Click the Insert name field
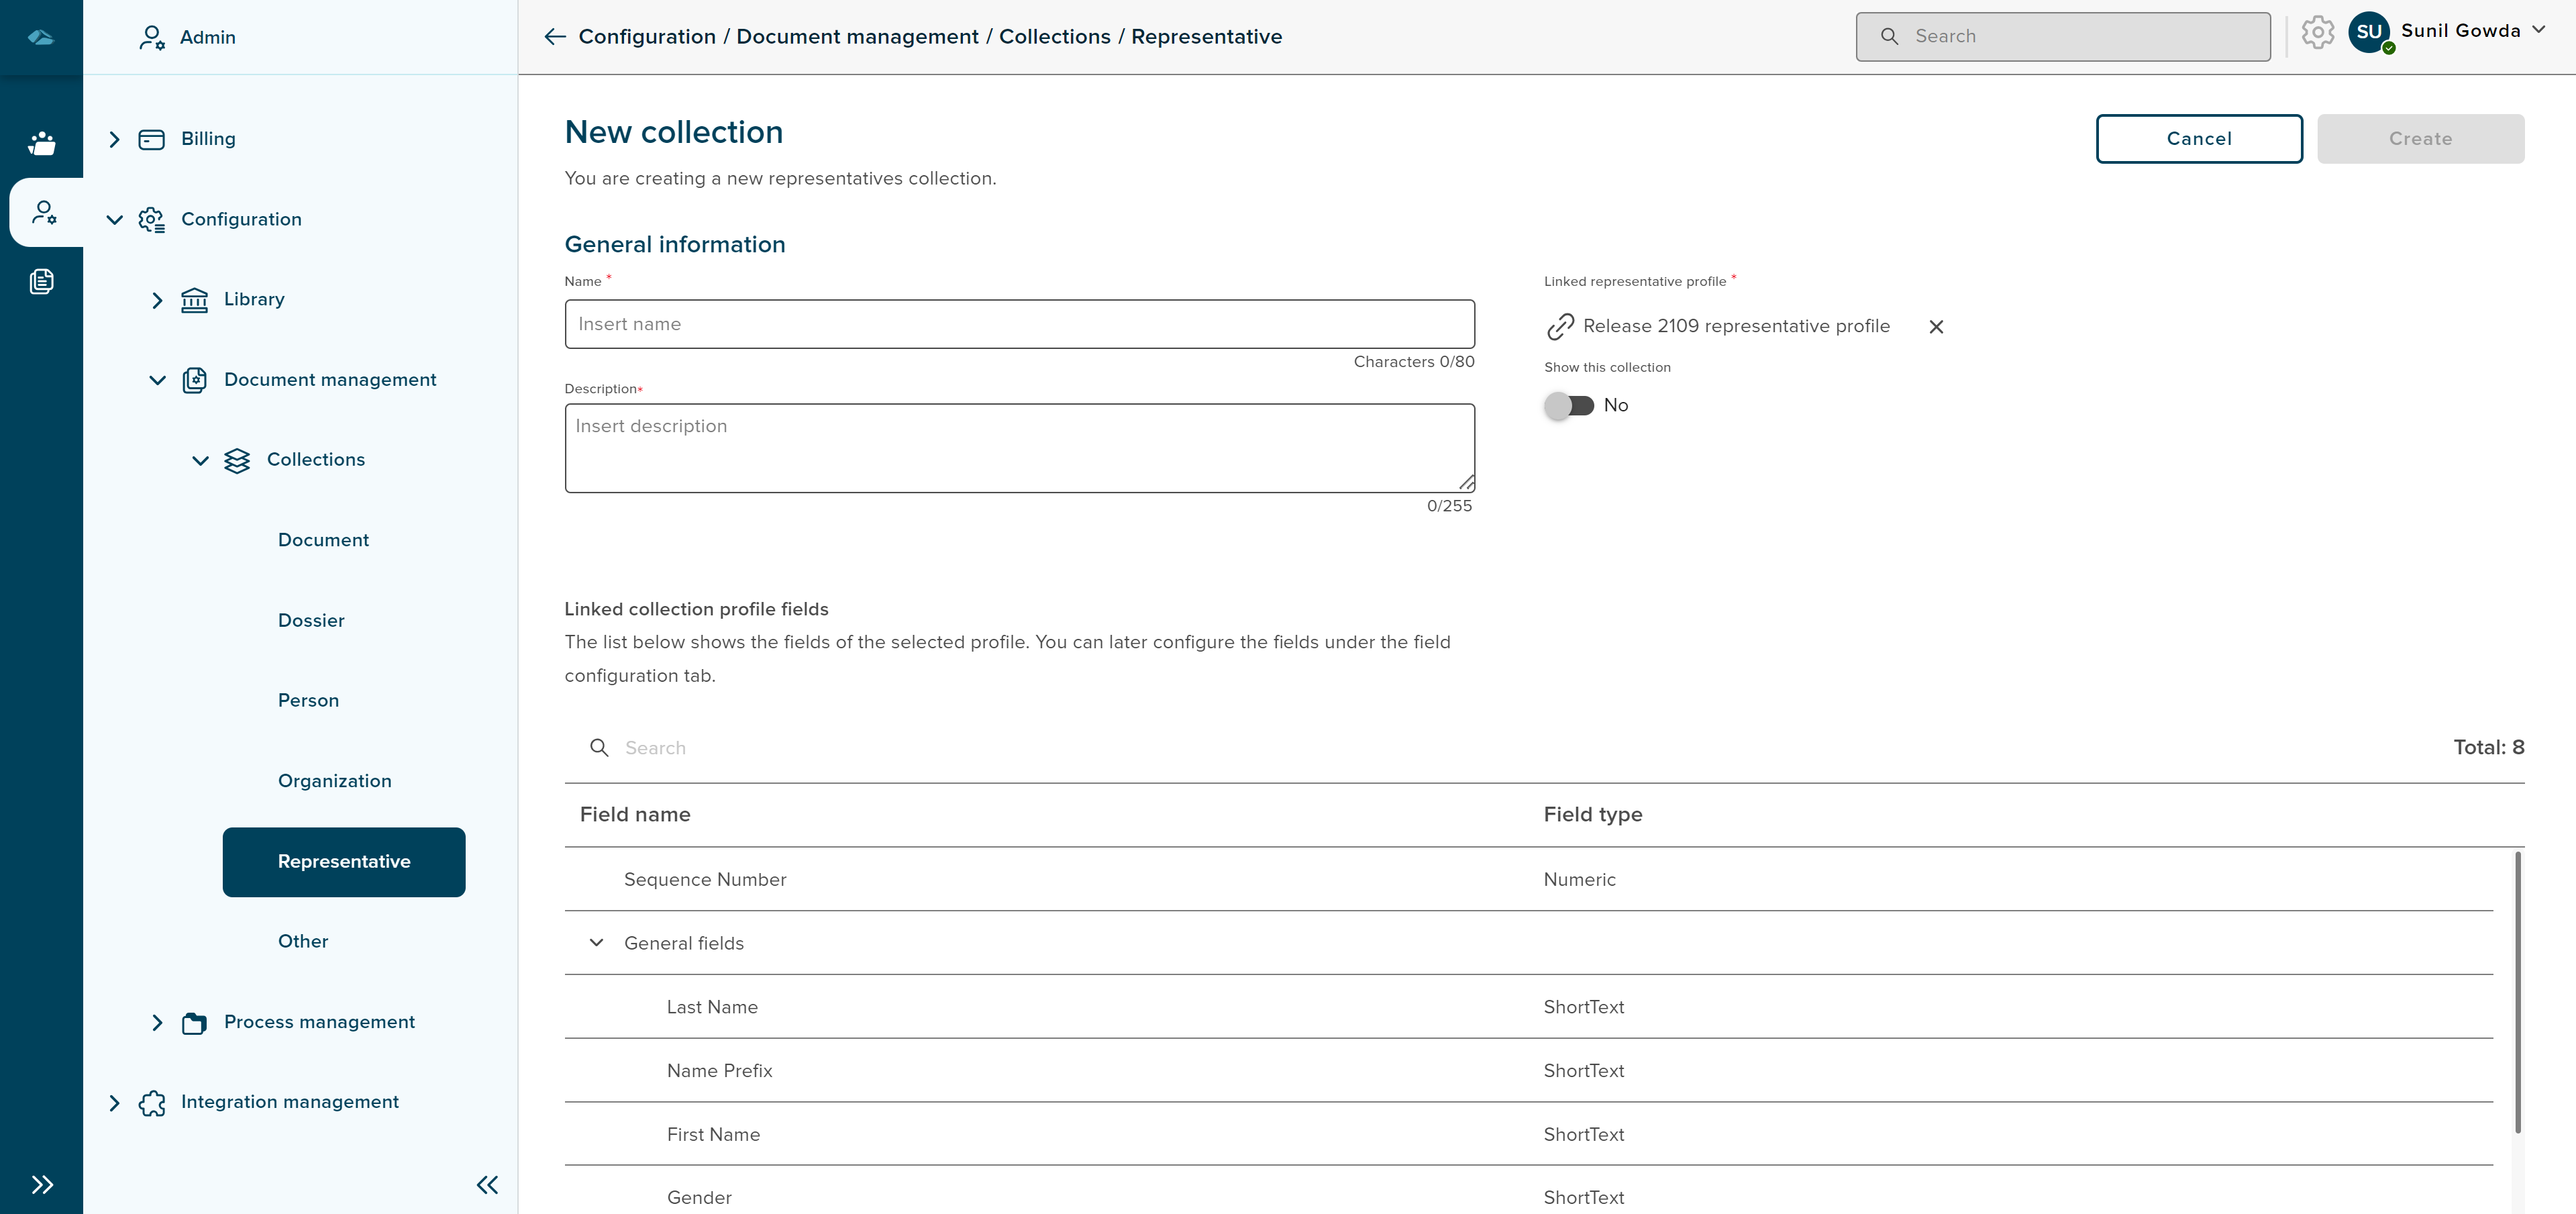 pos(1019,324)
